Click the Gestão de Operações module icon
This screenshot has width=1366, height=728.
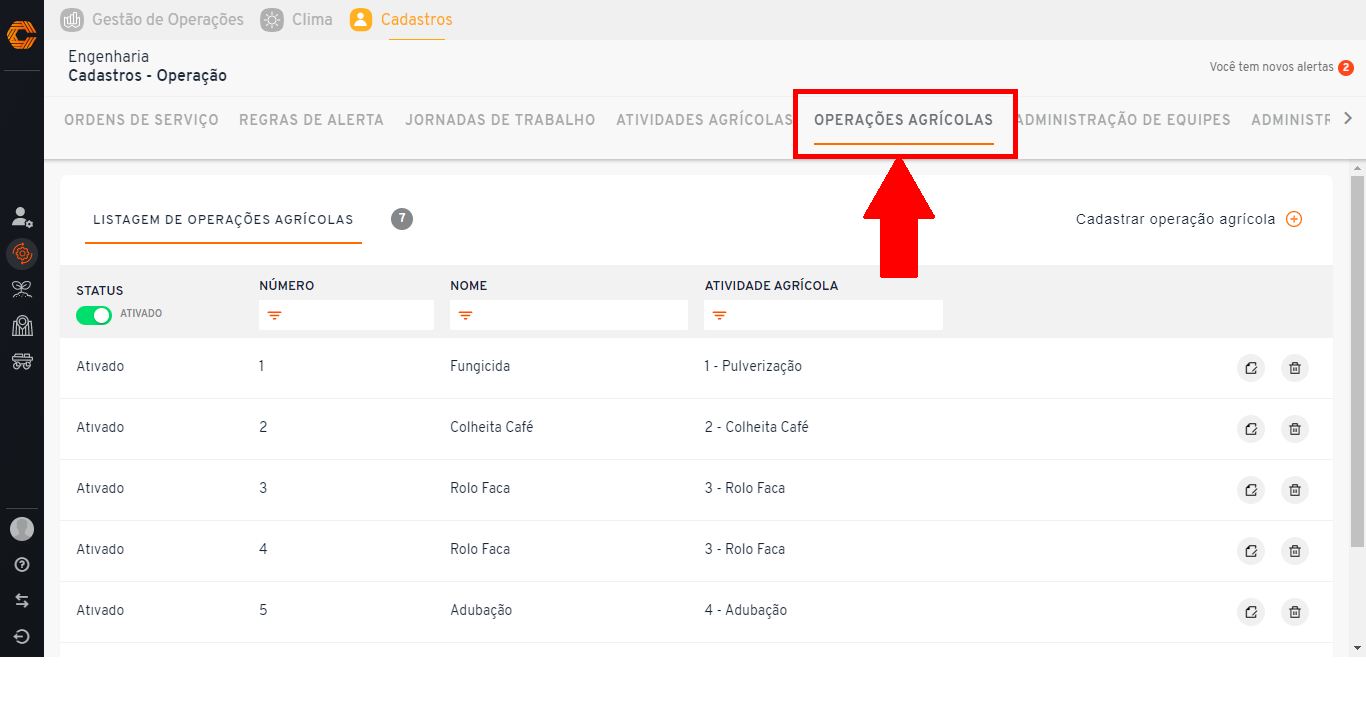tap(72, 19)
